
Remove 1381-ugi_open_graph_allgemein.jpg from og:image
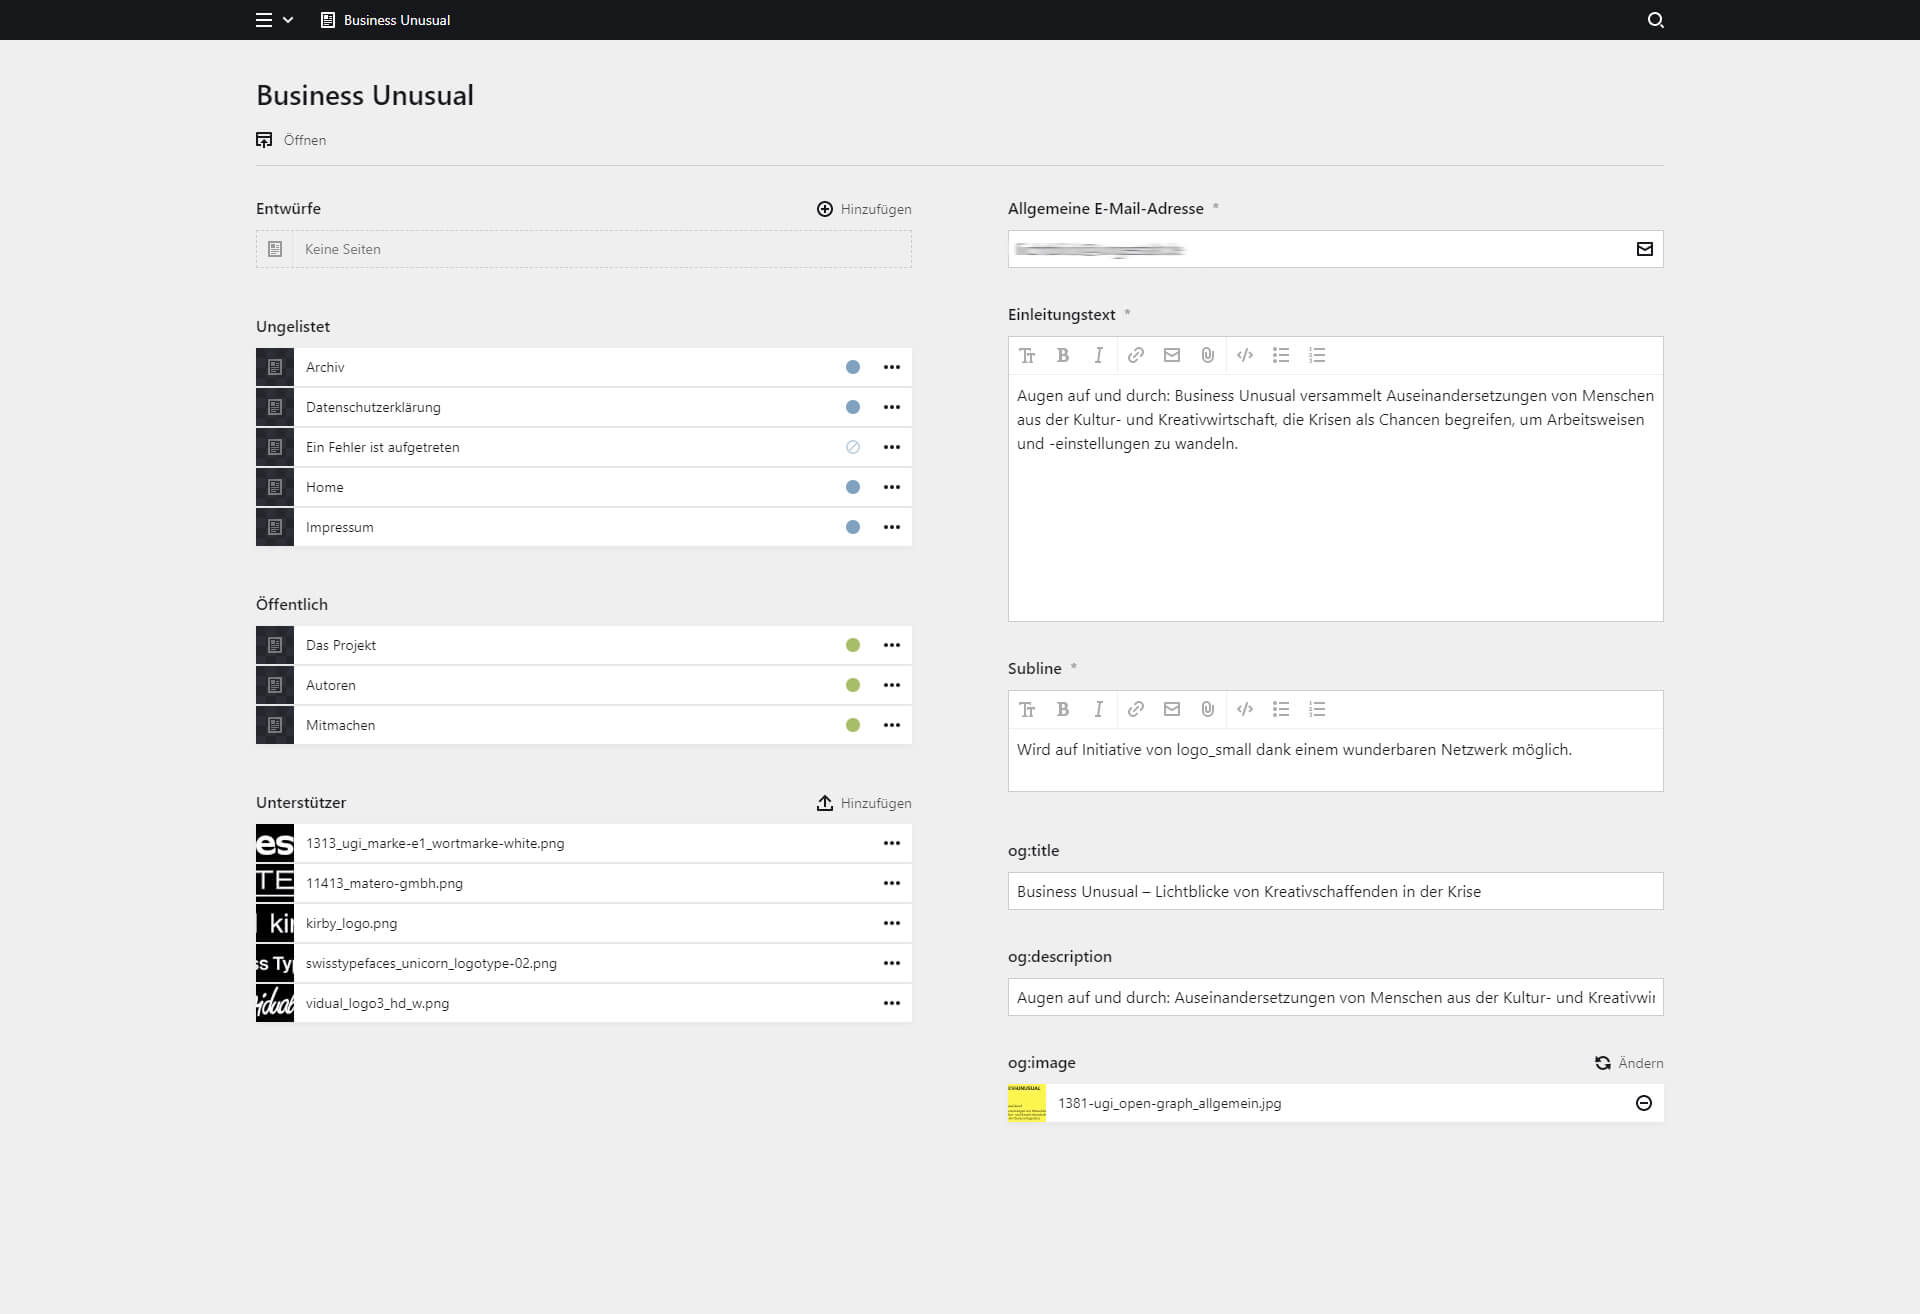pos(1643,1103)
